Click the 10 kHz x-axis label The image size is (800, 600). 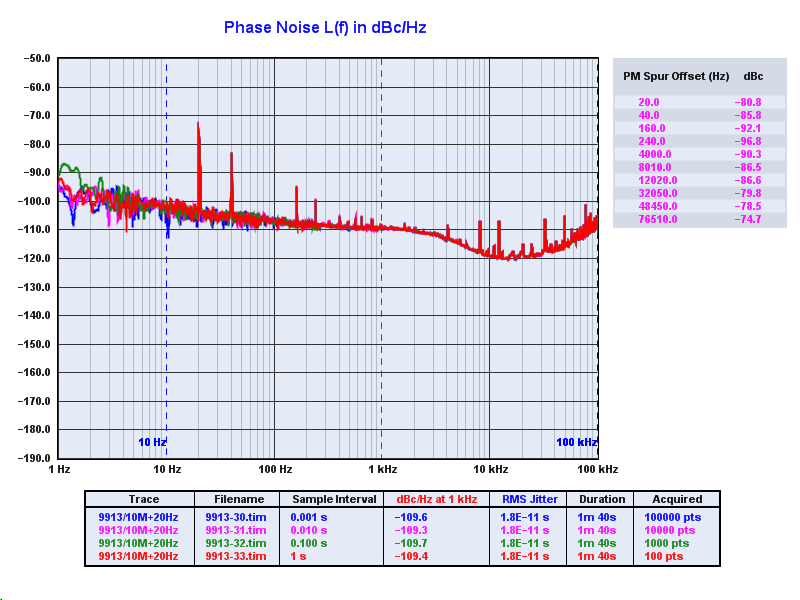491,469
